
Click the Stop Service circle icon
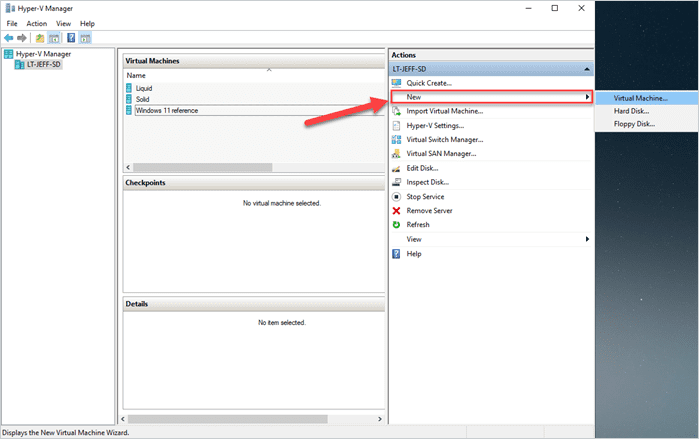[396, 197]
